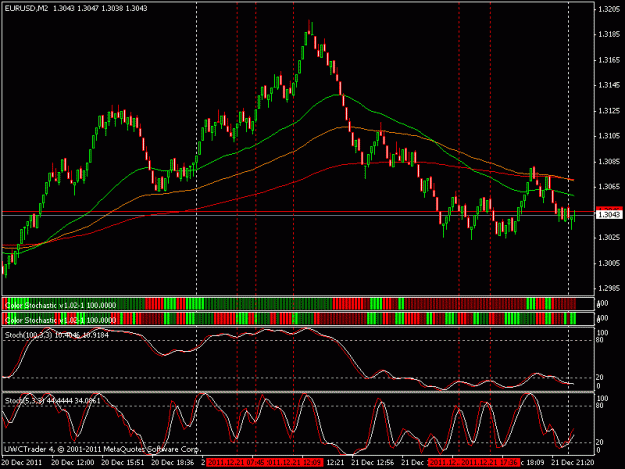Click the 21 Dec 21:20 time label
The width and height of the screenshot is (625, 469).
(x=572, y=463)
